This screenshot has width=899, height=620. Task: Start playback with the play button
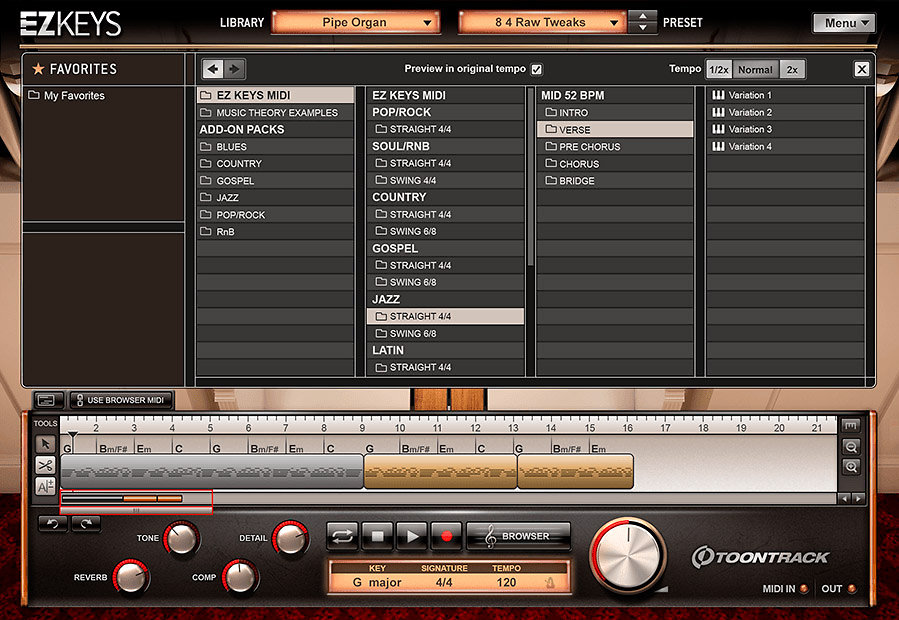(x=412, y=536)
